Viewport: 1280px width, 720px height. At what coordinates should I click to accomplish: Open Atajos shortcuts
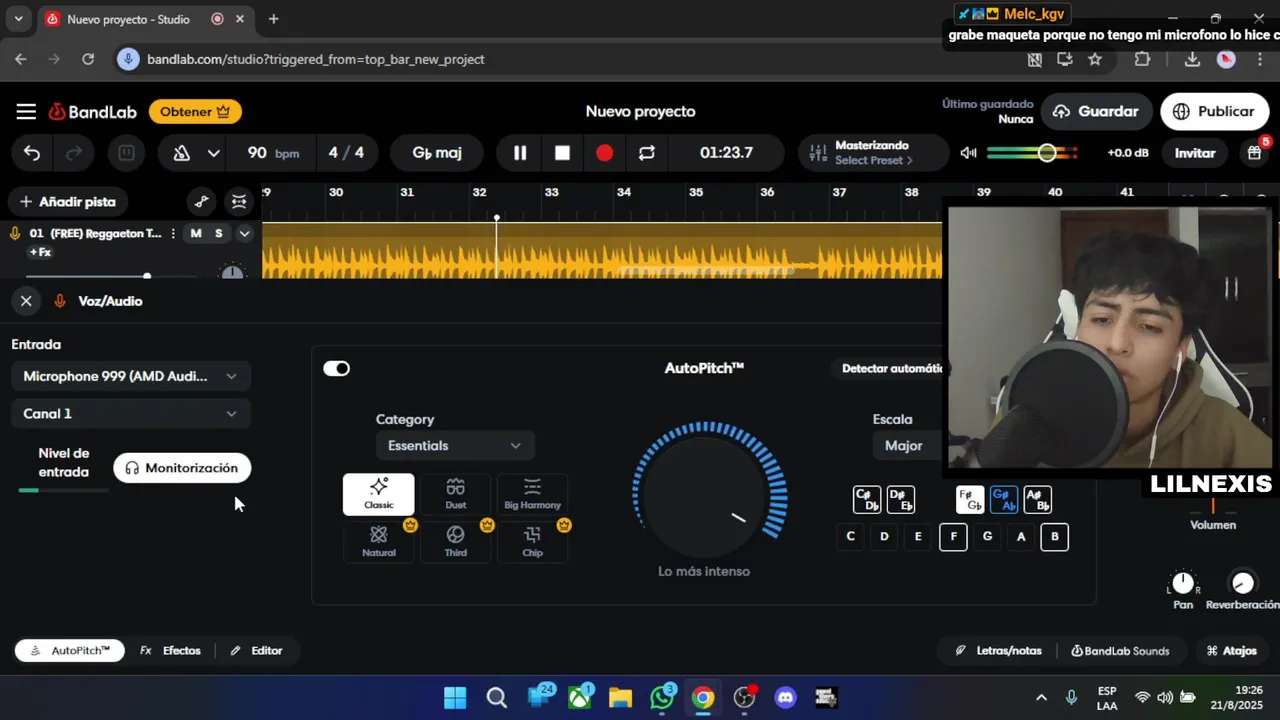[1231, 651]
